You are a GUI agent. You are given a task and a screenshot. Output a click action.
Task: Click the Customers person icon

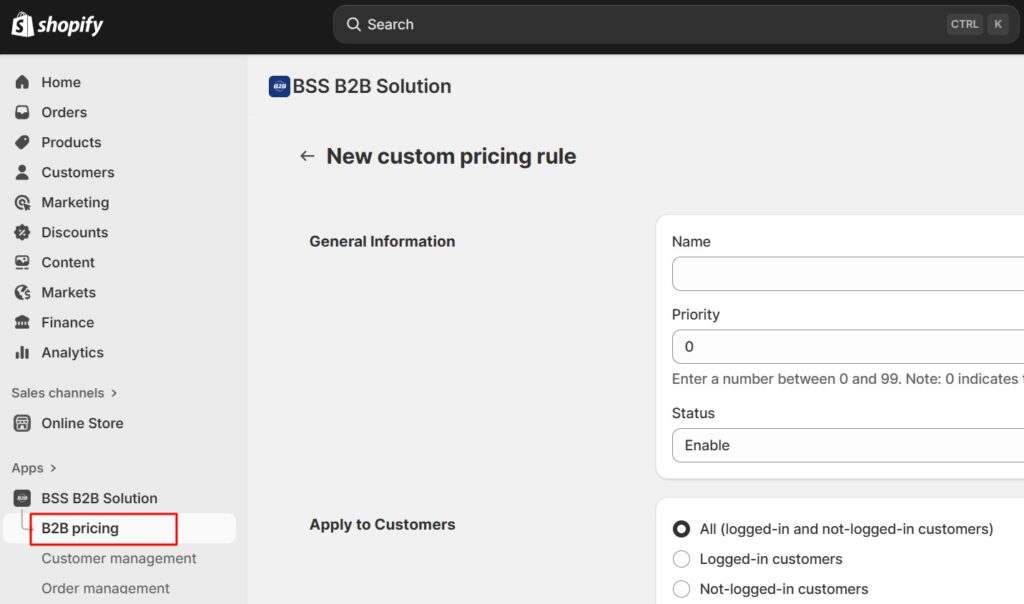pyautogui.click(x=22, y=172)
